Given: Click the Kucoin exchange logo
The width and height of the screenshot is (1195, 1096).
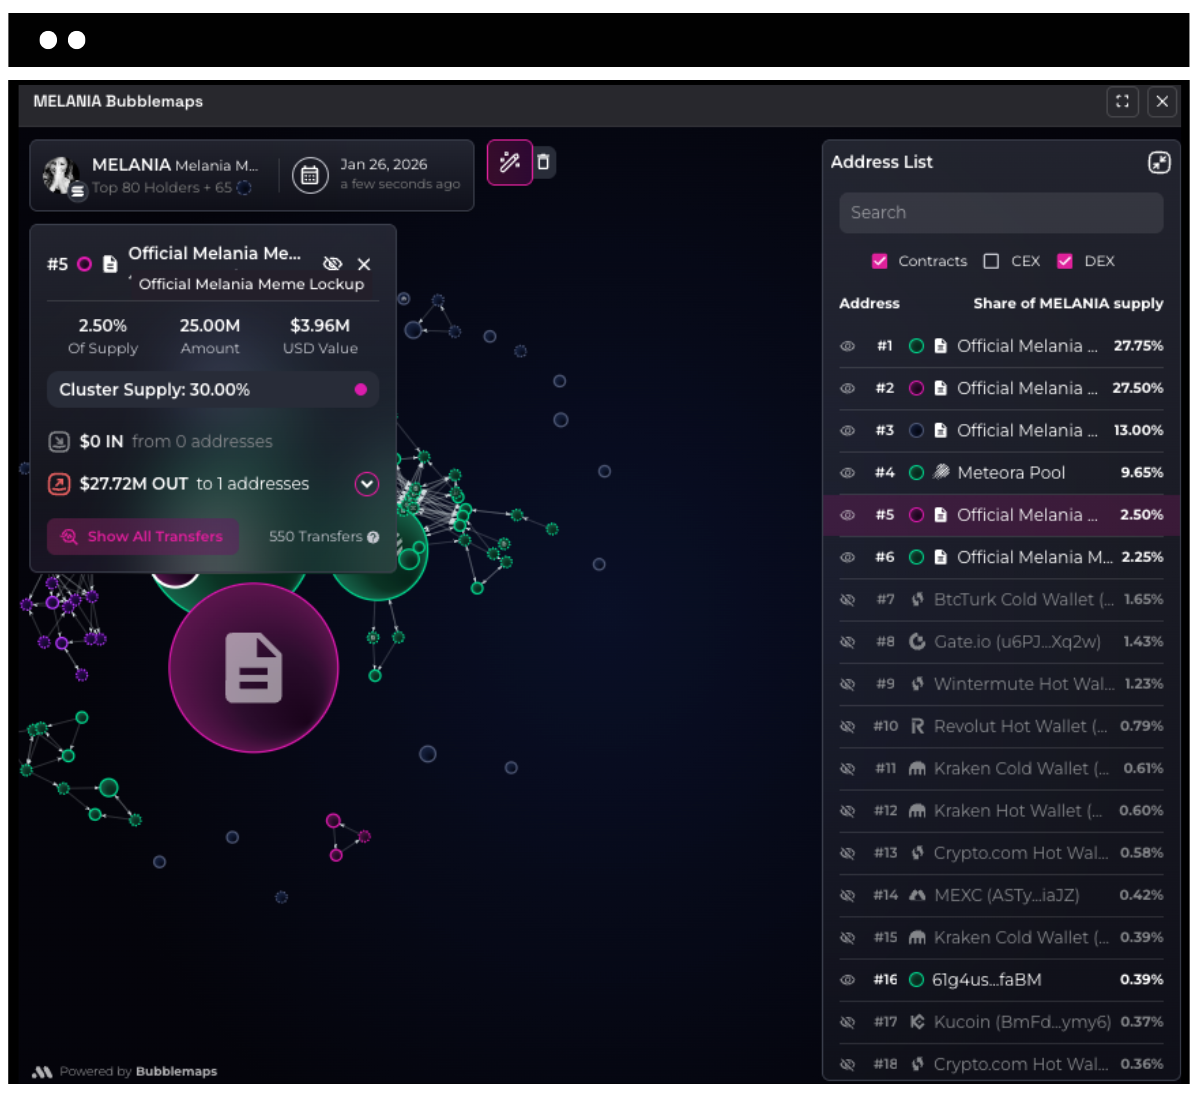Looking at the screenshot, I should [917, 1022].
